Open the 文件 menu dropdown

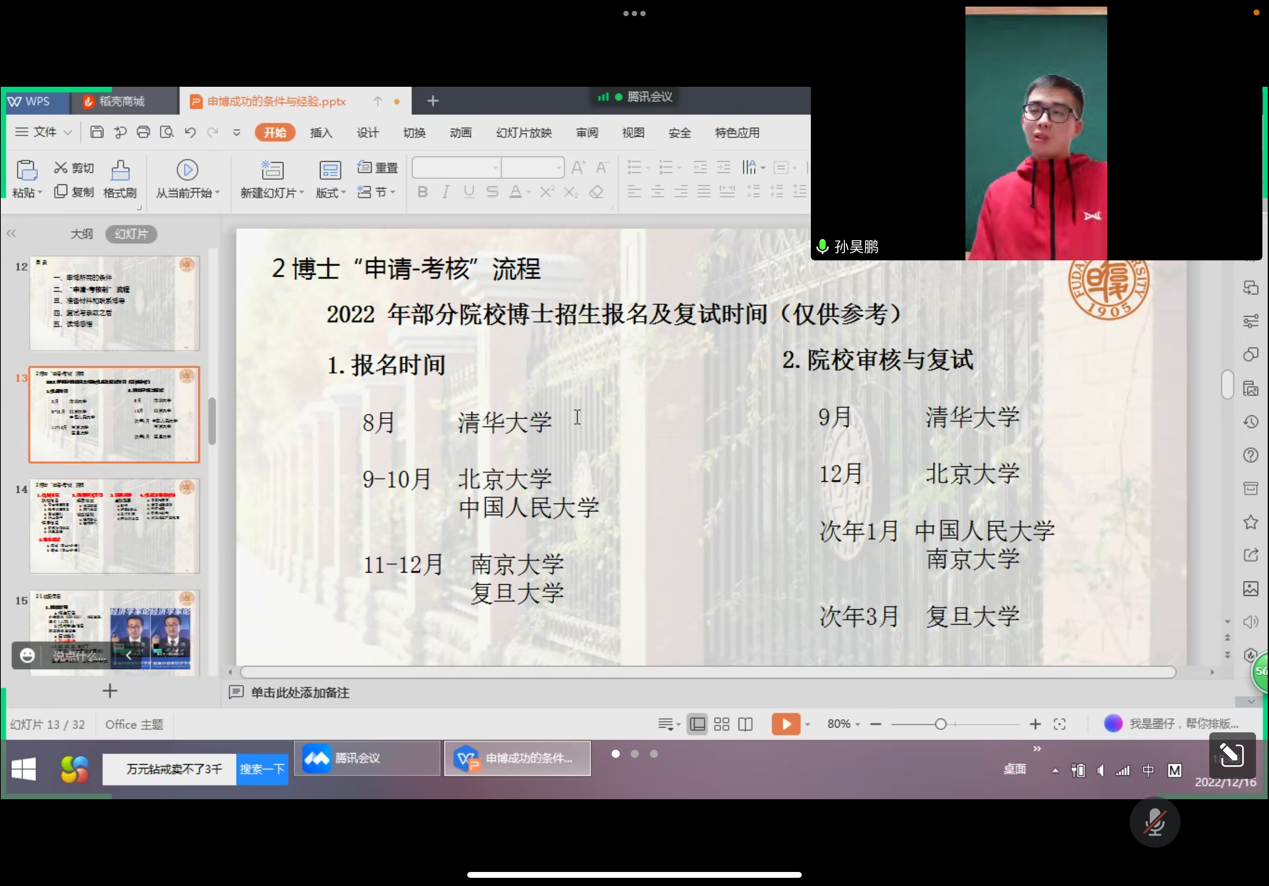(43, 132)
